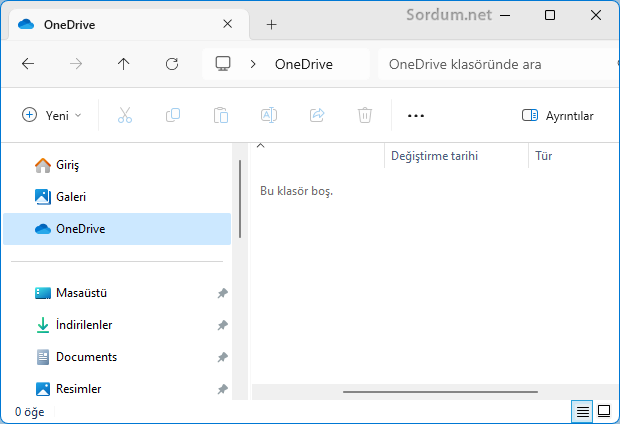Click the Cut scissors icon
The image size is (620, 424).
point(125,115)
